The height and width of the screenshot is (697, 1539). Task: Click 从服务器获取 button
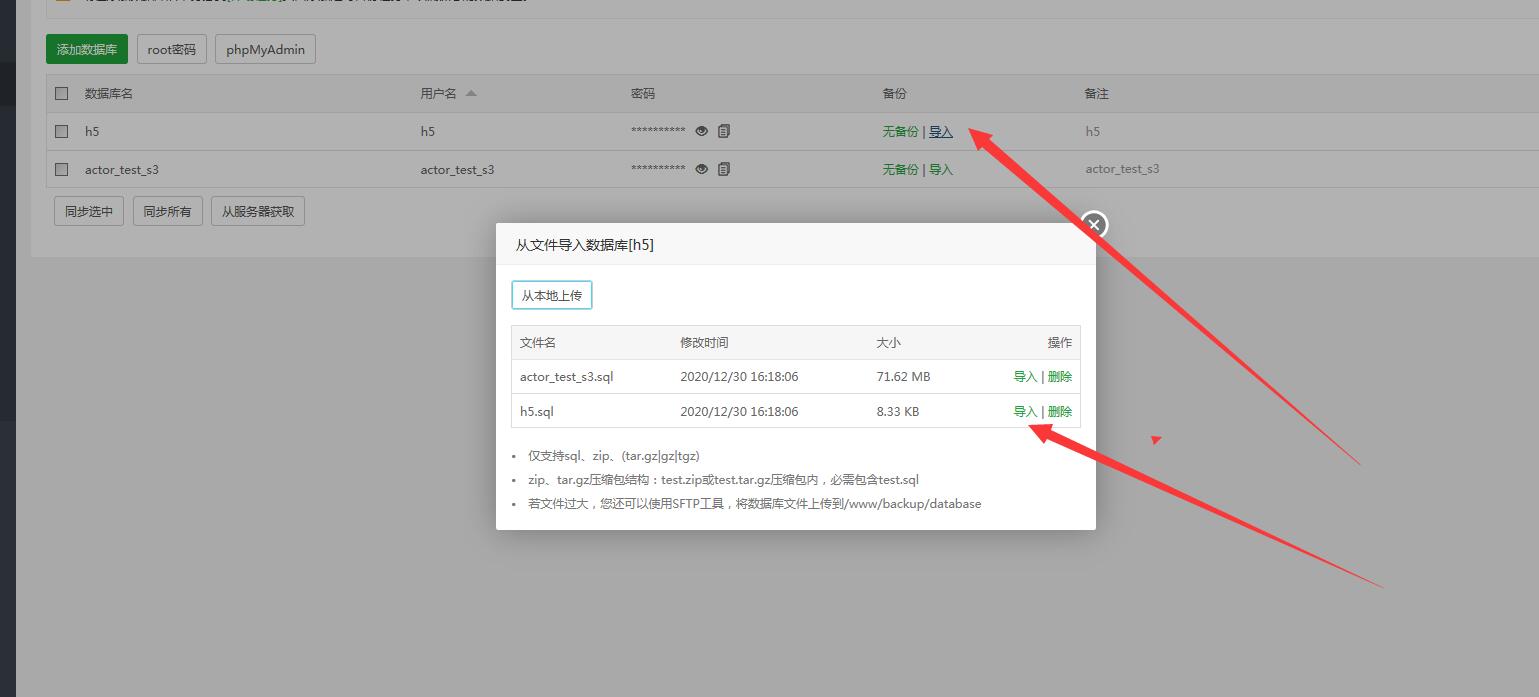258,211
